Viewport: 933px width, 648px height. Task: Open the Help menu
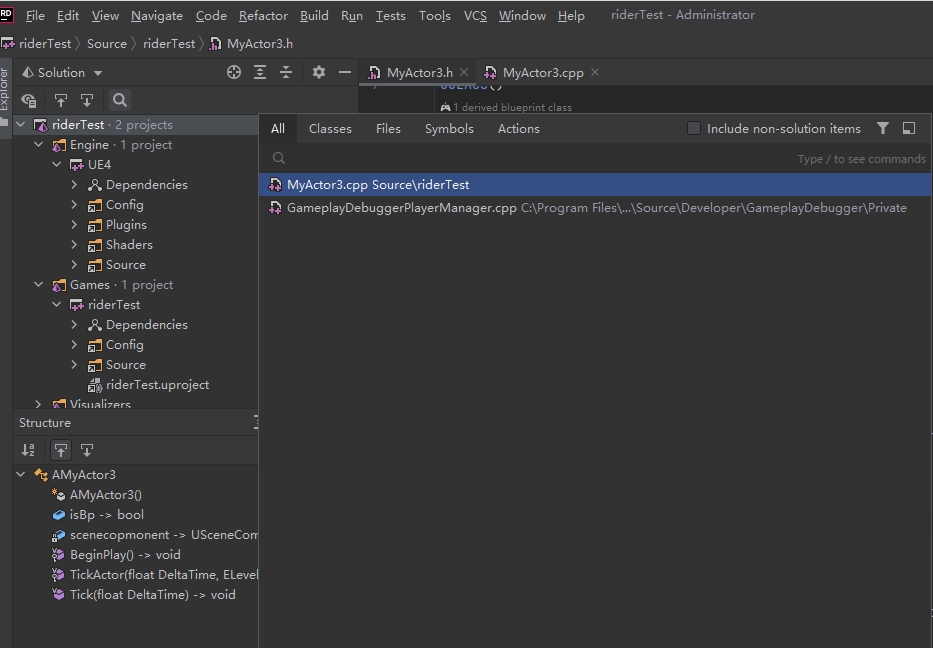[x=571, y=16]
